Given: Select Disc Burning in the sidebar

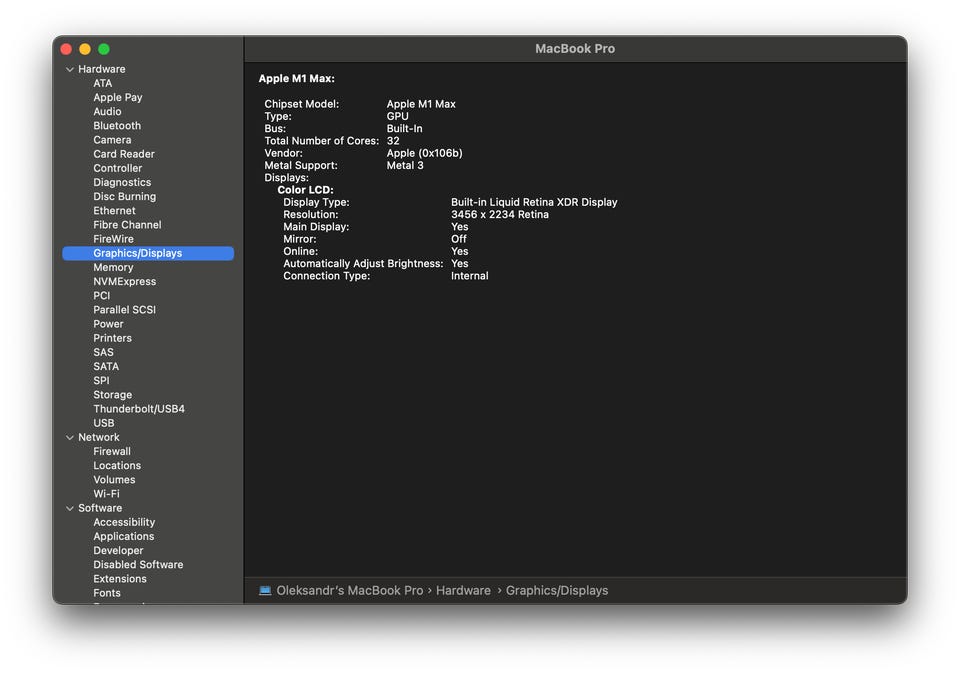Looking at the screenshot, I should (124, 197).
